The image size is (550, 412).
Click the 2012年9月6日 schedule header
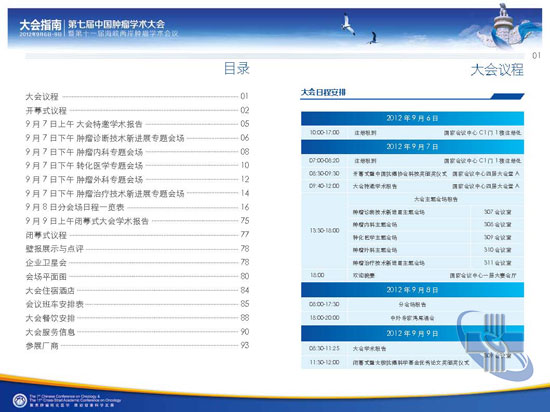[x=412, y=119]
